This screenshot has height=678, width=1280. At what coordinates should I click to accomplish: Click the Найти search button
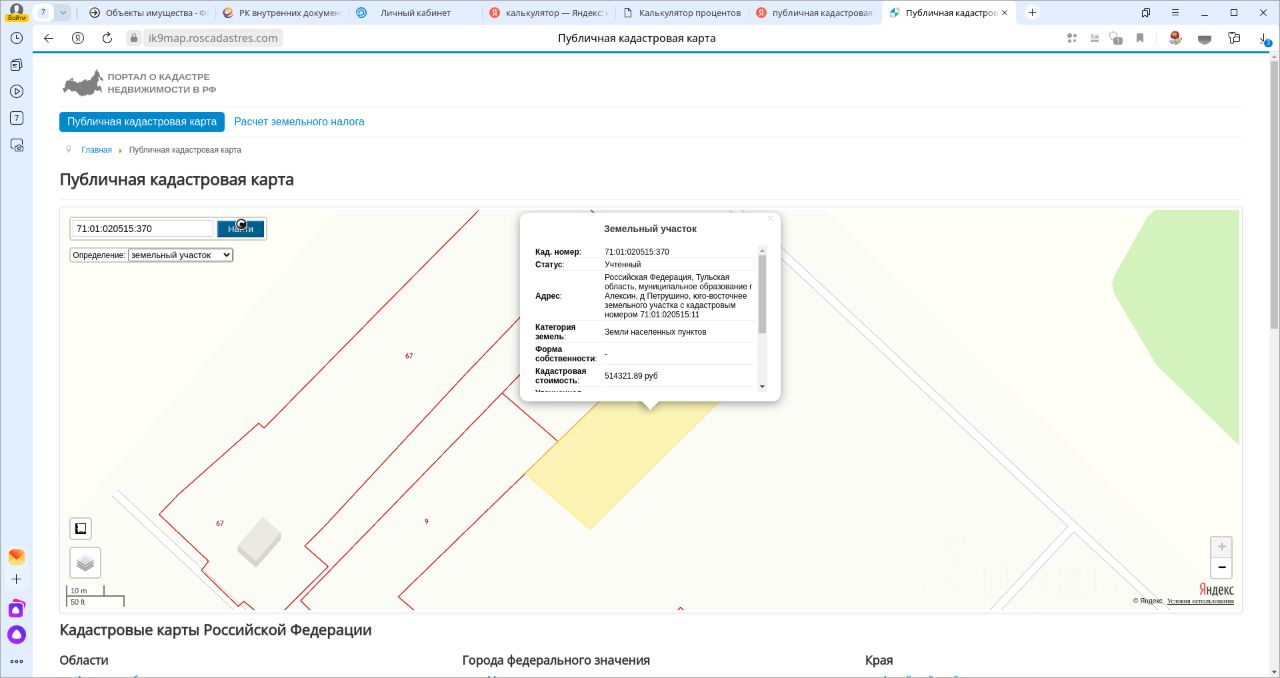coord(241,228)
